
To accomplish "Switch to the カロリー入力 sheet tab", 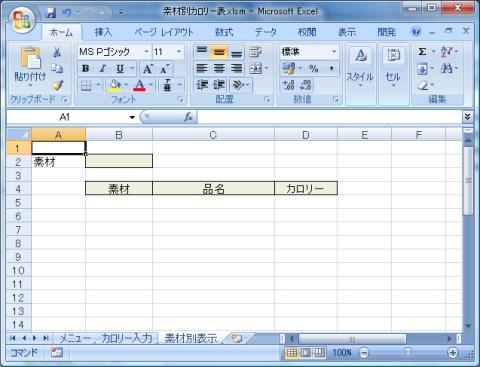I will pos(127,338).
